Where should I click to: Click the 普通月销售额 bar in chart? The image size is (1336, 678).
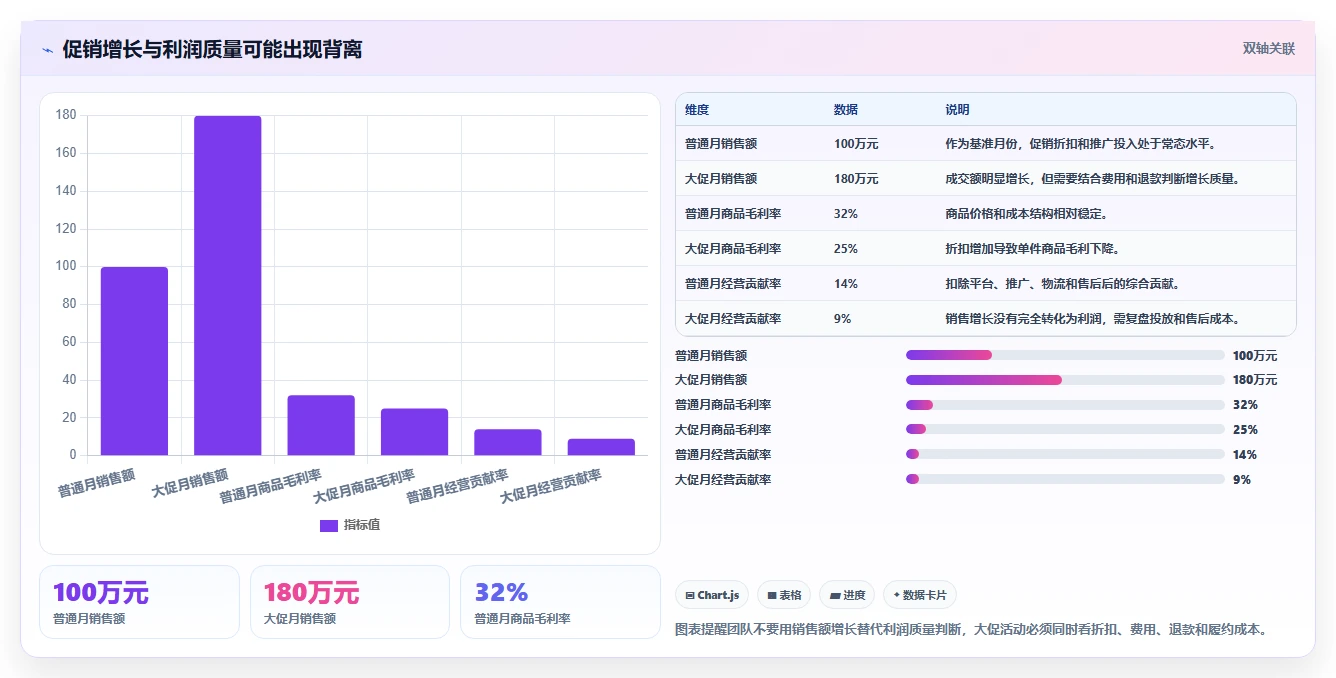134,361
